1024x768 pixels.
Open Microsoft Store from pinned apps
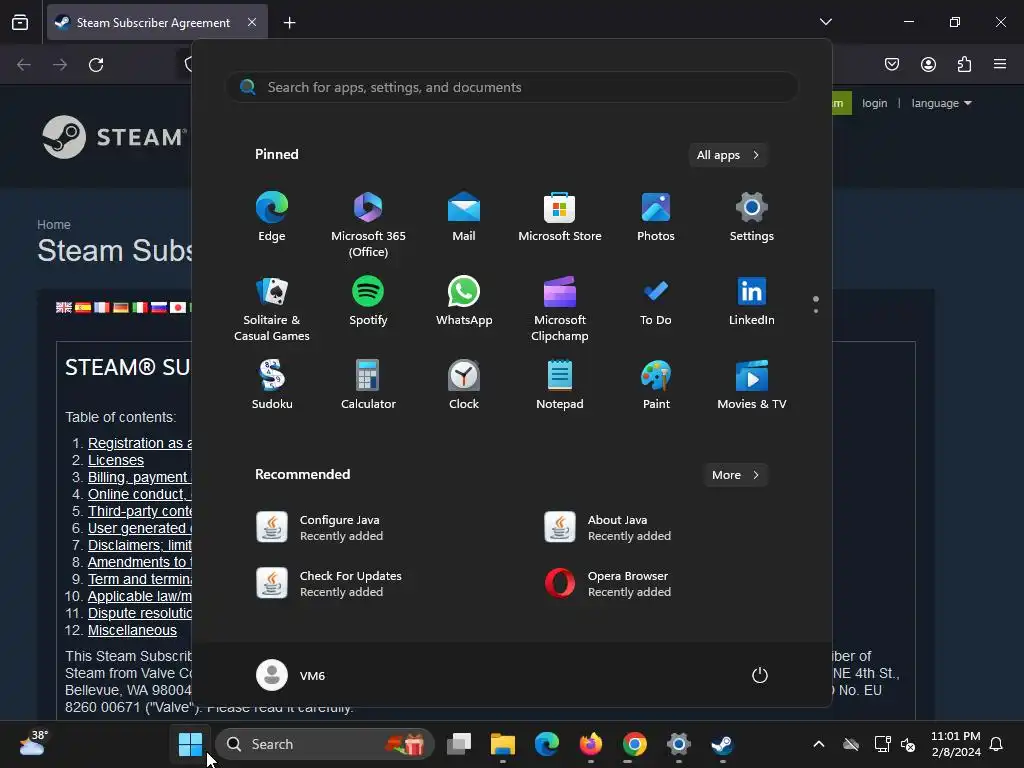pyautogui.click(x=560, y=217)
